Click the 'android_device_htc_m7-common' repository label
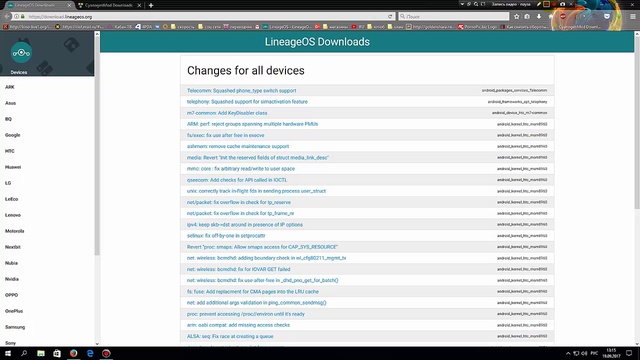Image resolution: width=640 pixels, height=360 pixels. pos(520,113)
